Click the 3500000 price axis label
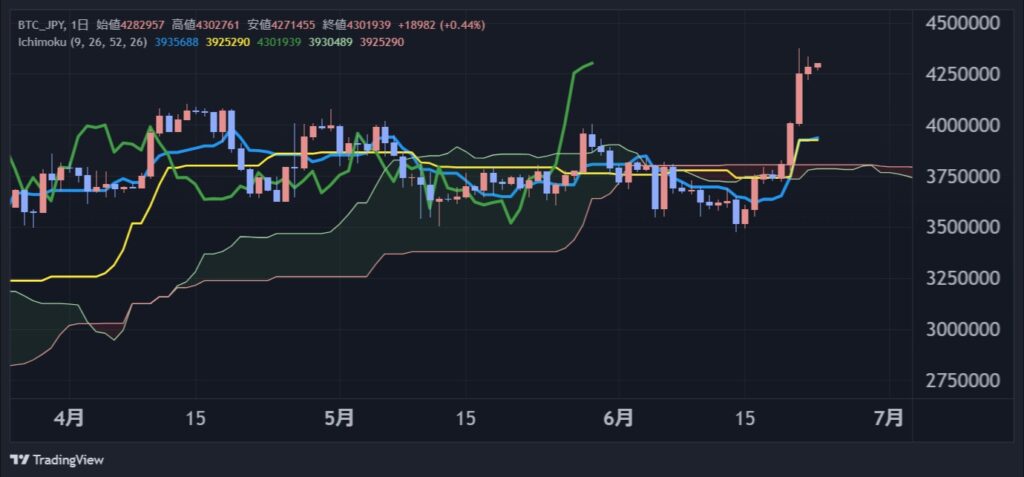This screenshot has height=477, width=1024. [963, 227]
